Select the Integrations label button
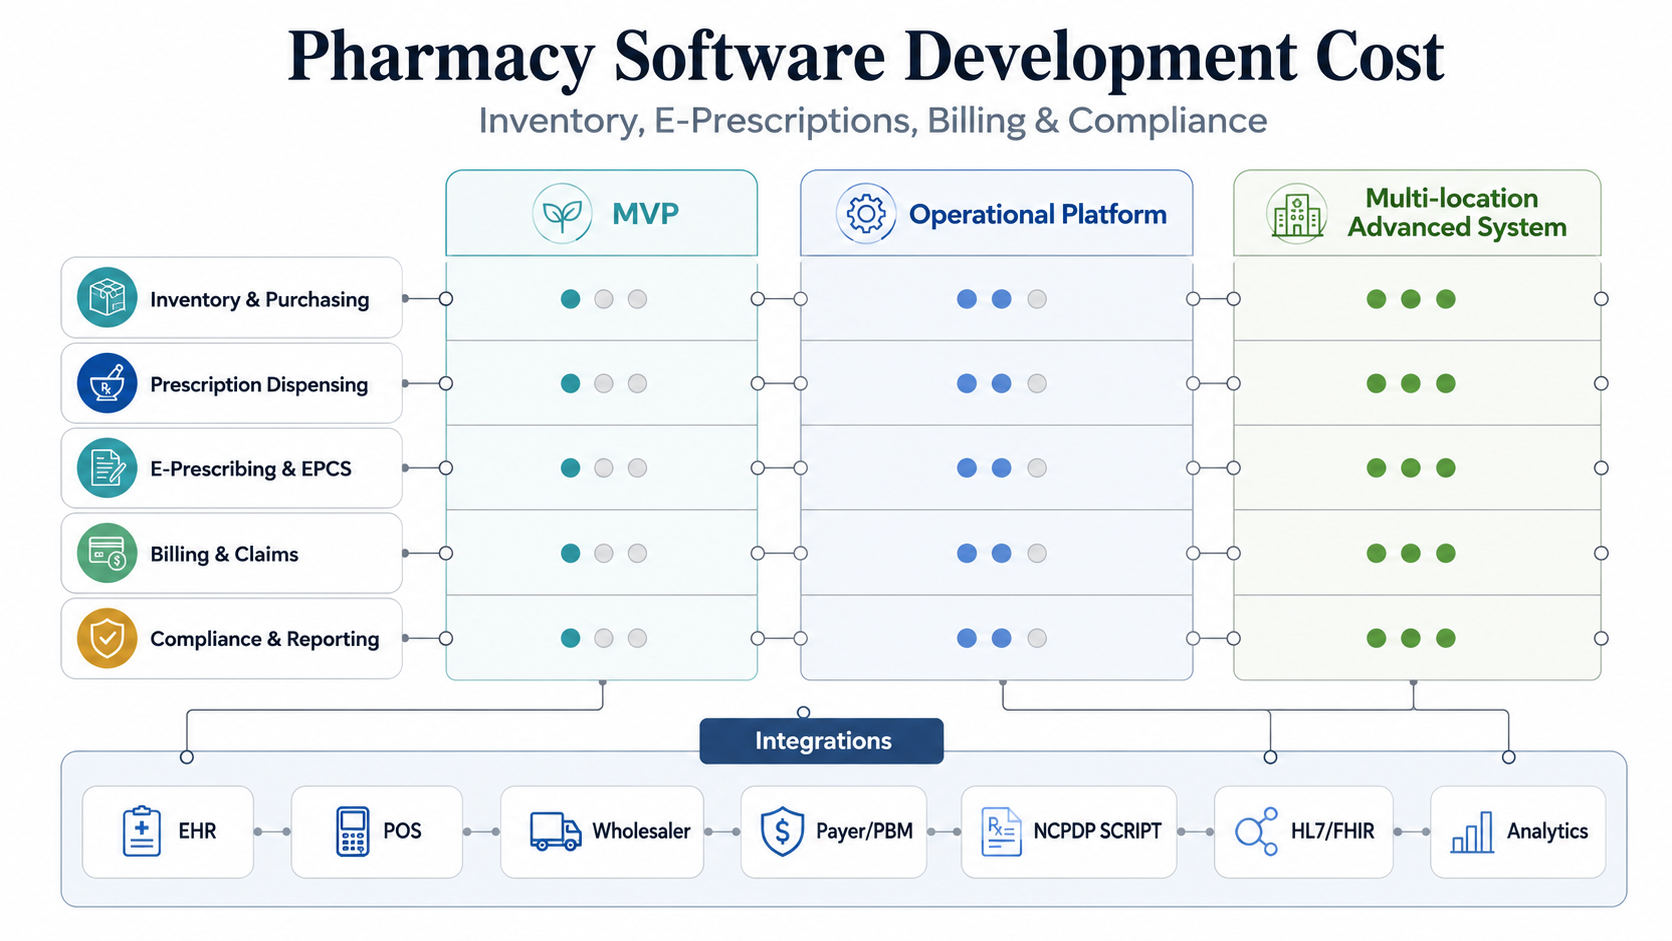1672x941 pixels. point(822,741)
